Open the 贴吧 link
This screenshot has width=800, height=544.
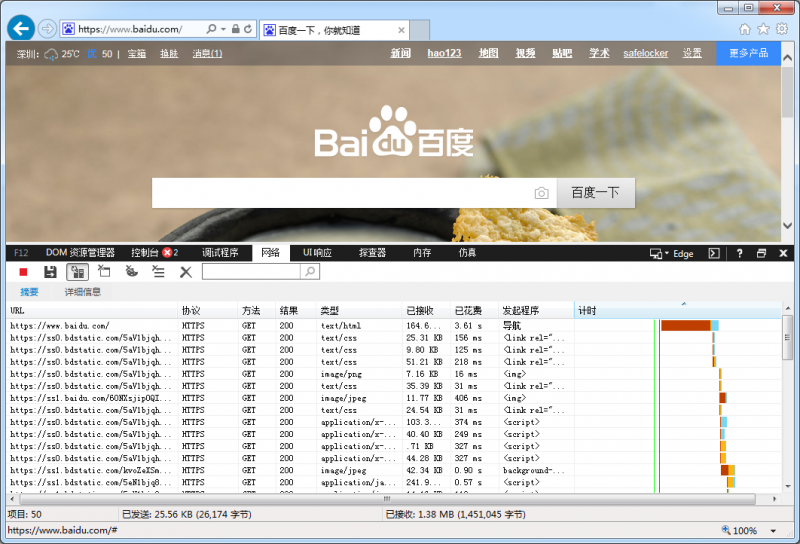(x=562, y=53)
